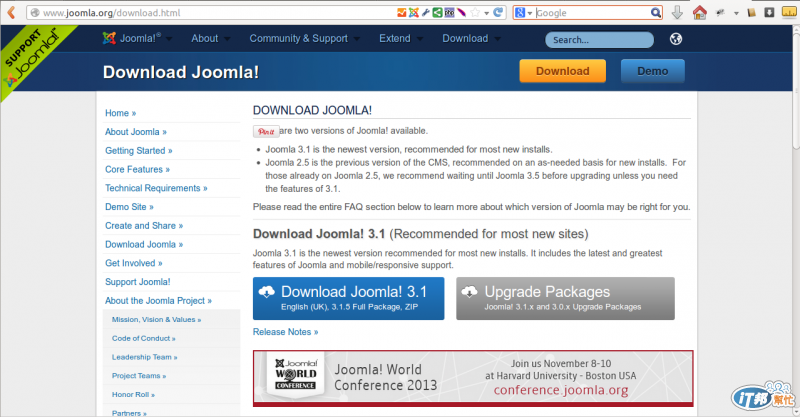Open the downloads arrow in toolbar
This screenshot has width=800, height=417.
(677, 12)
